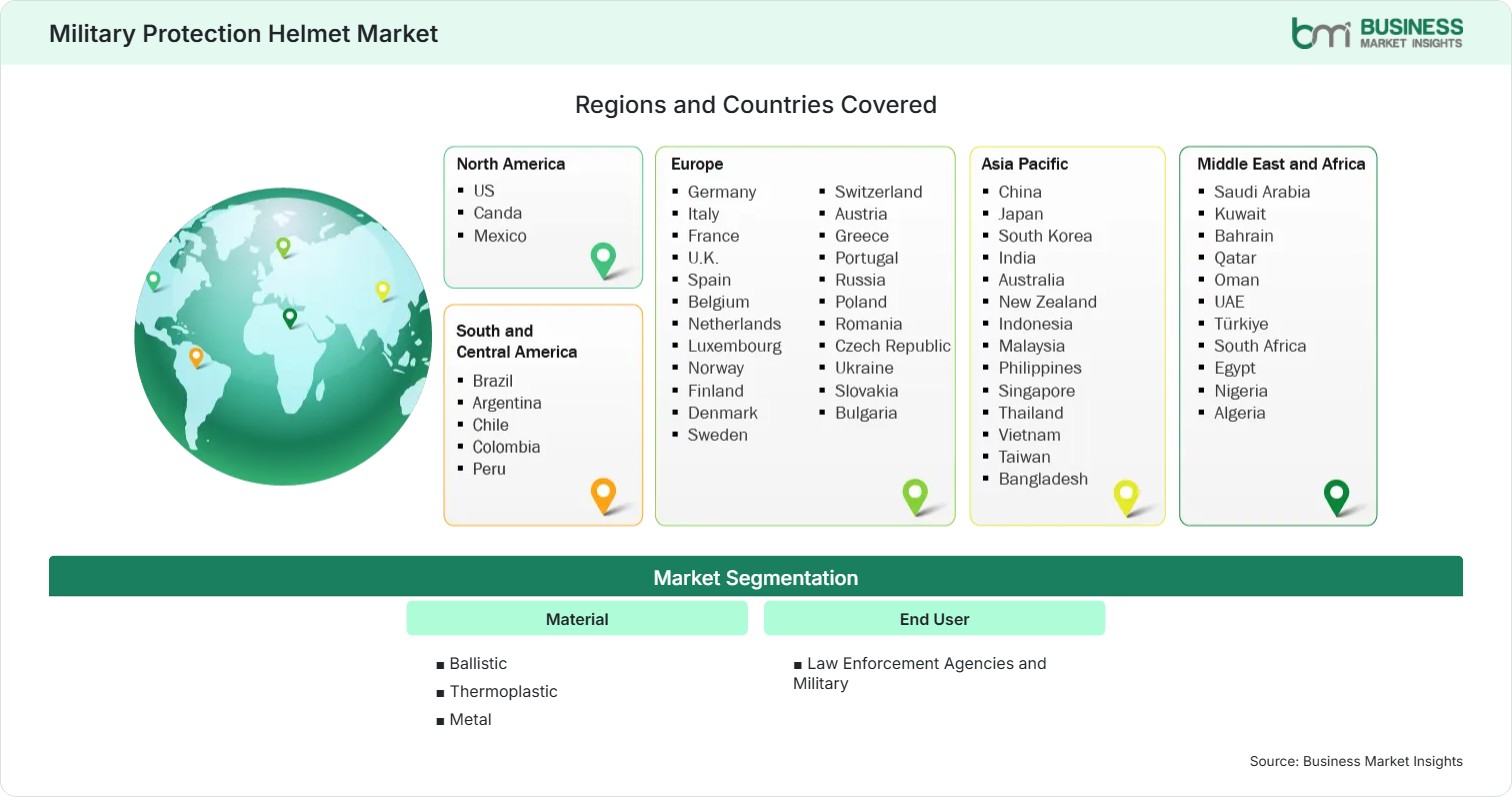Select "Thermoplastic" in the Material list
This screenshot has width=1512, height=797.
503,691
